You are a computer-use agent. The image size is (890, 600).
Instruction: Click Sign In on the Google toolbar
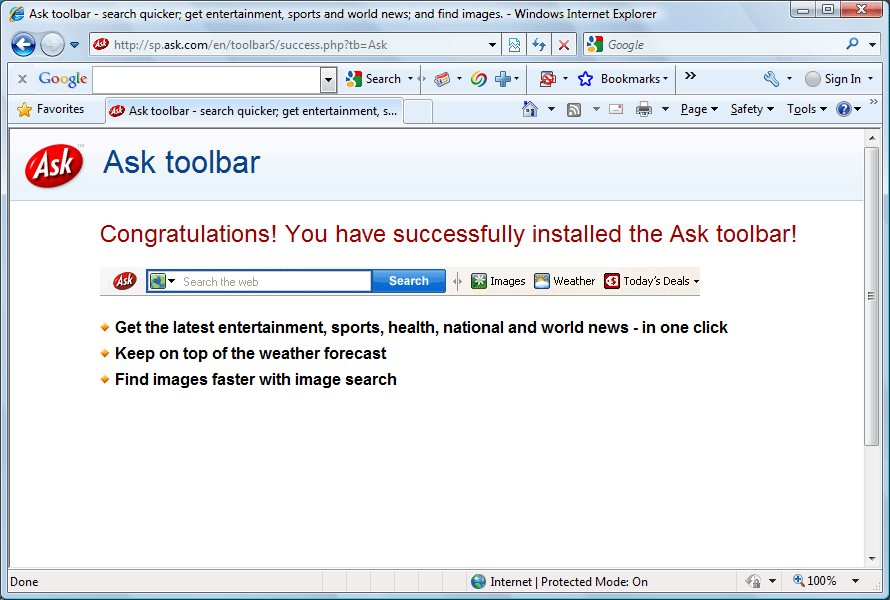coord(833,79)
